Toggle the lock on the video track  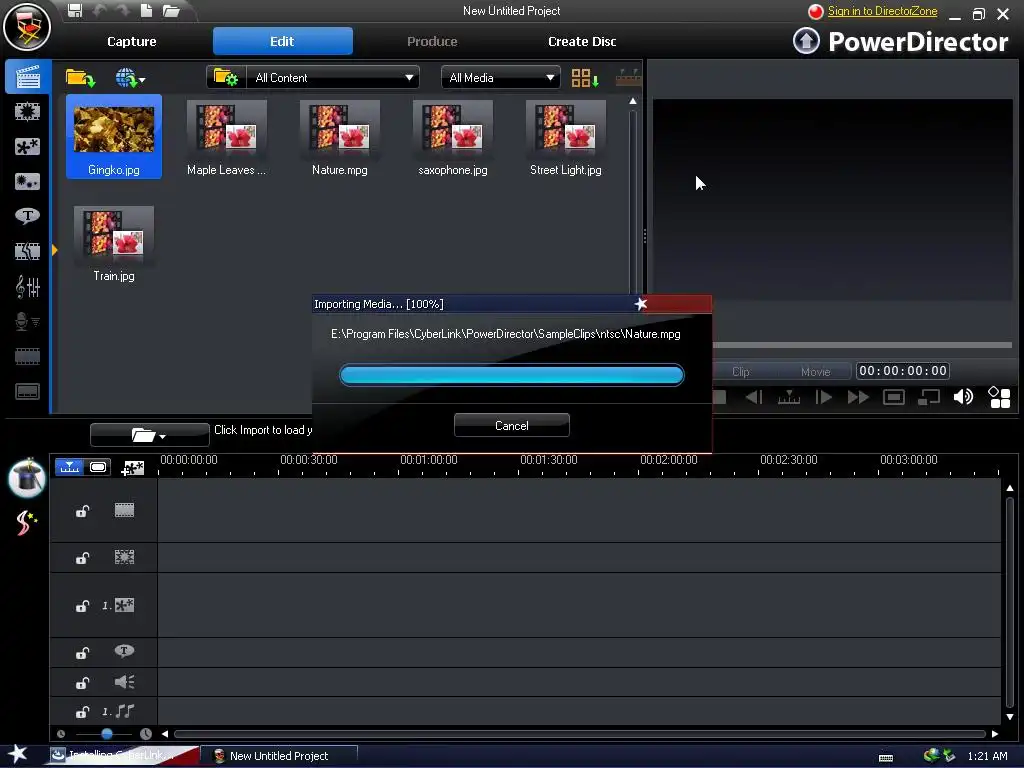pyautogui.click(x=82, y=511)
